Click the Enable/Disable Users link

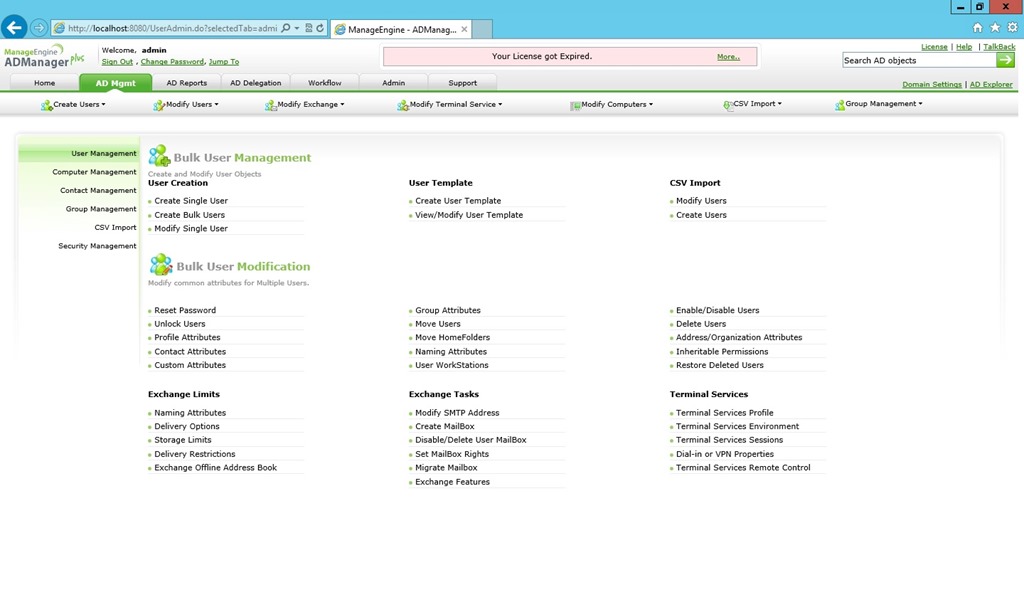718,310
